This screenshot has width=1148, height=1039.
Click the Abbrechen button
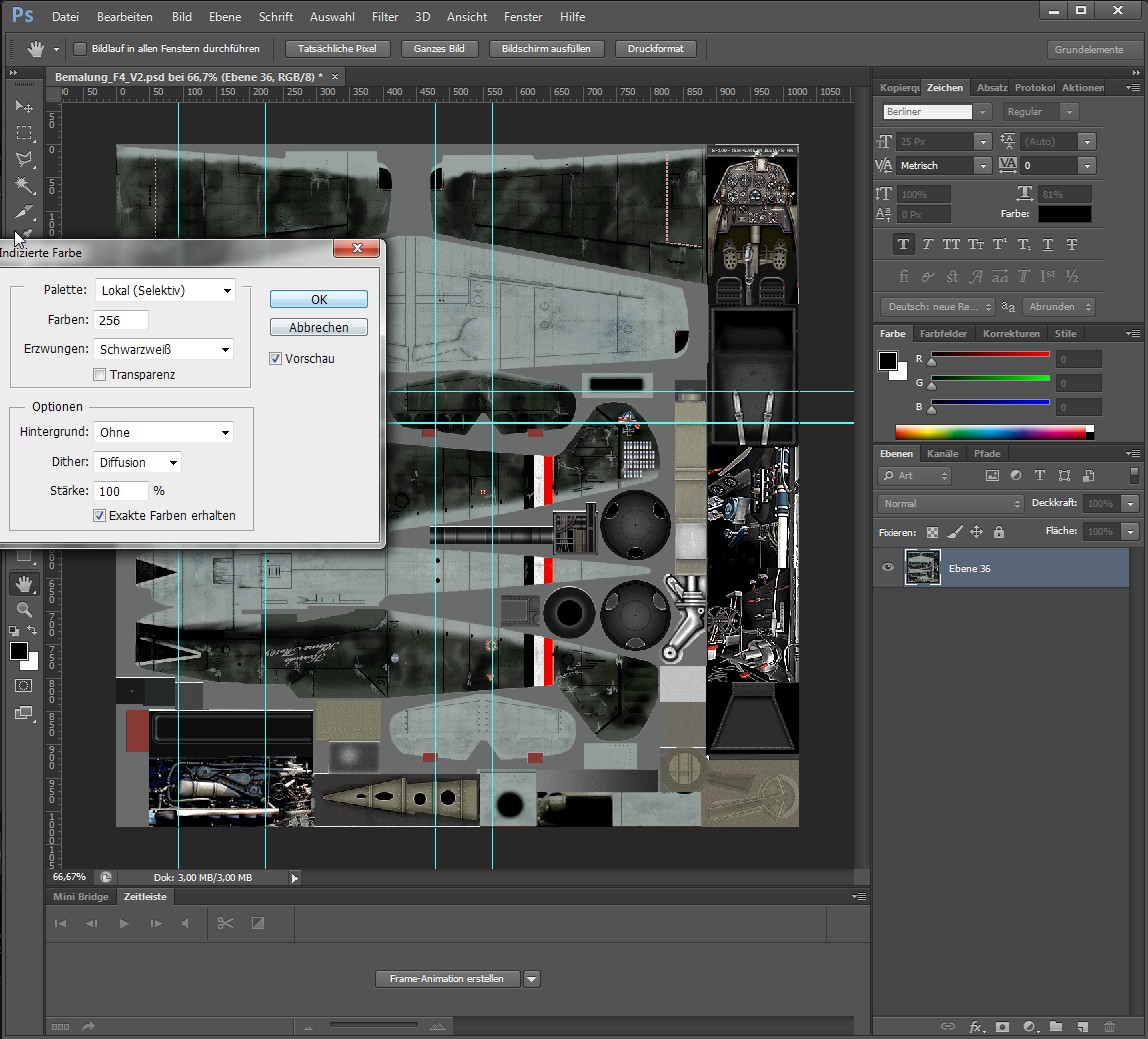click(319, 327)
